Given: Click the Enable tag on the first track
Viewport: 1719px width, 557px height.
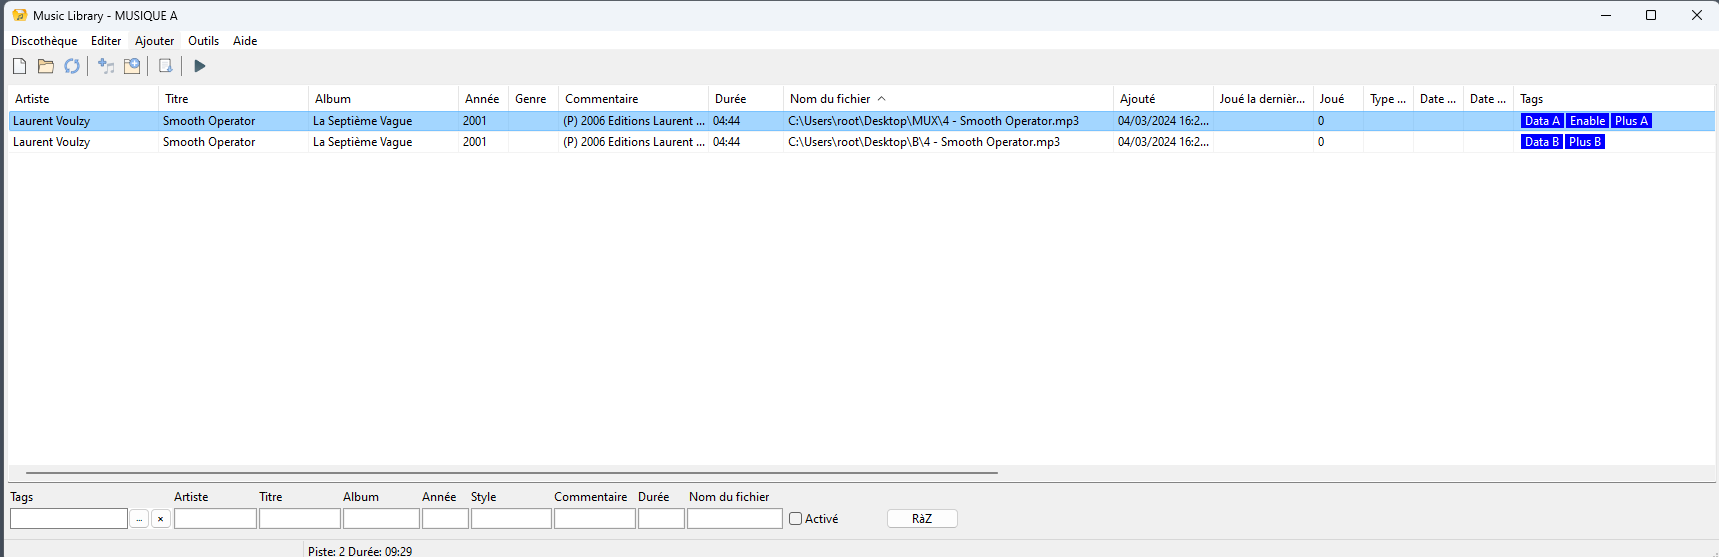Looking at the screenshot, I should pos(1587,121).
